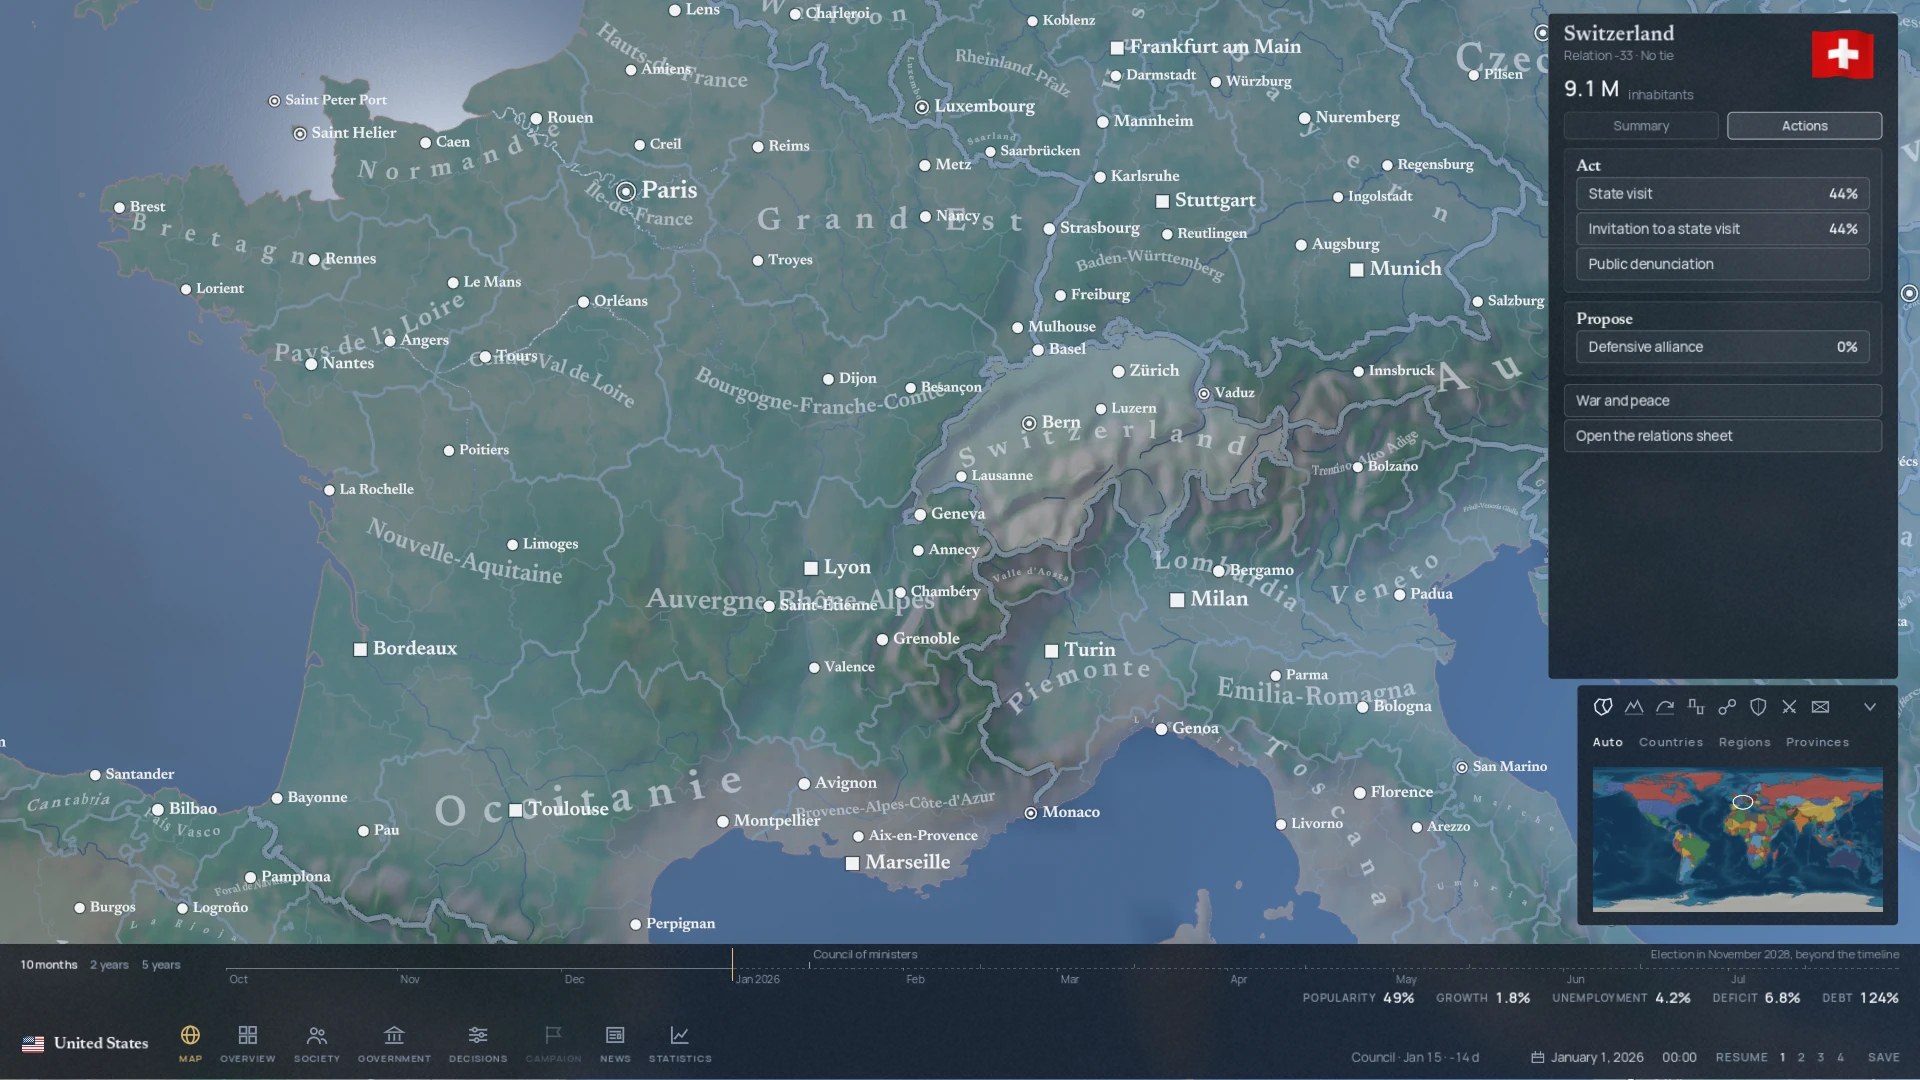Open the Statistics section
1920x1080 pixels.
680,1043
